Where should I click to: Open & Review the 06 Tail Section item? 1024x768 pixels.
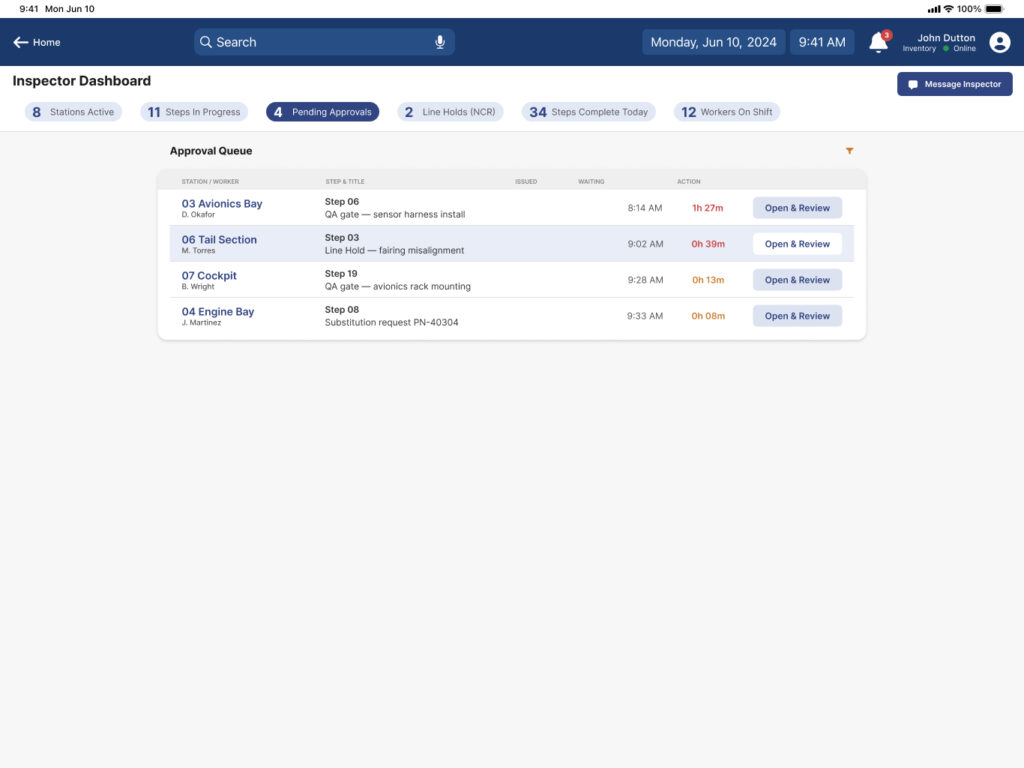[797, 244]
